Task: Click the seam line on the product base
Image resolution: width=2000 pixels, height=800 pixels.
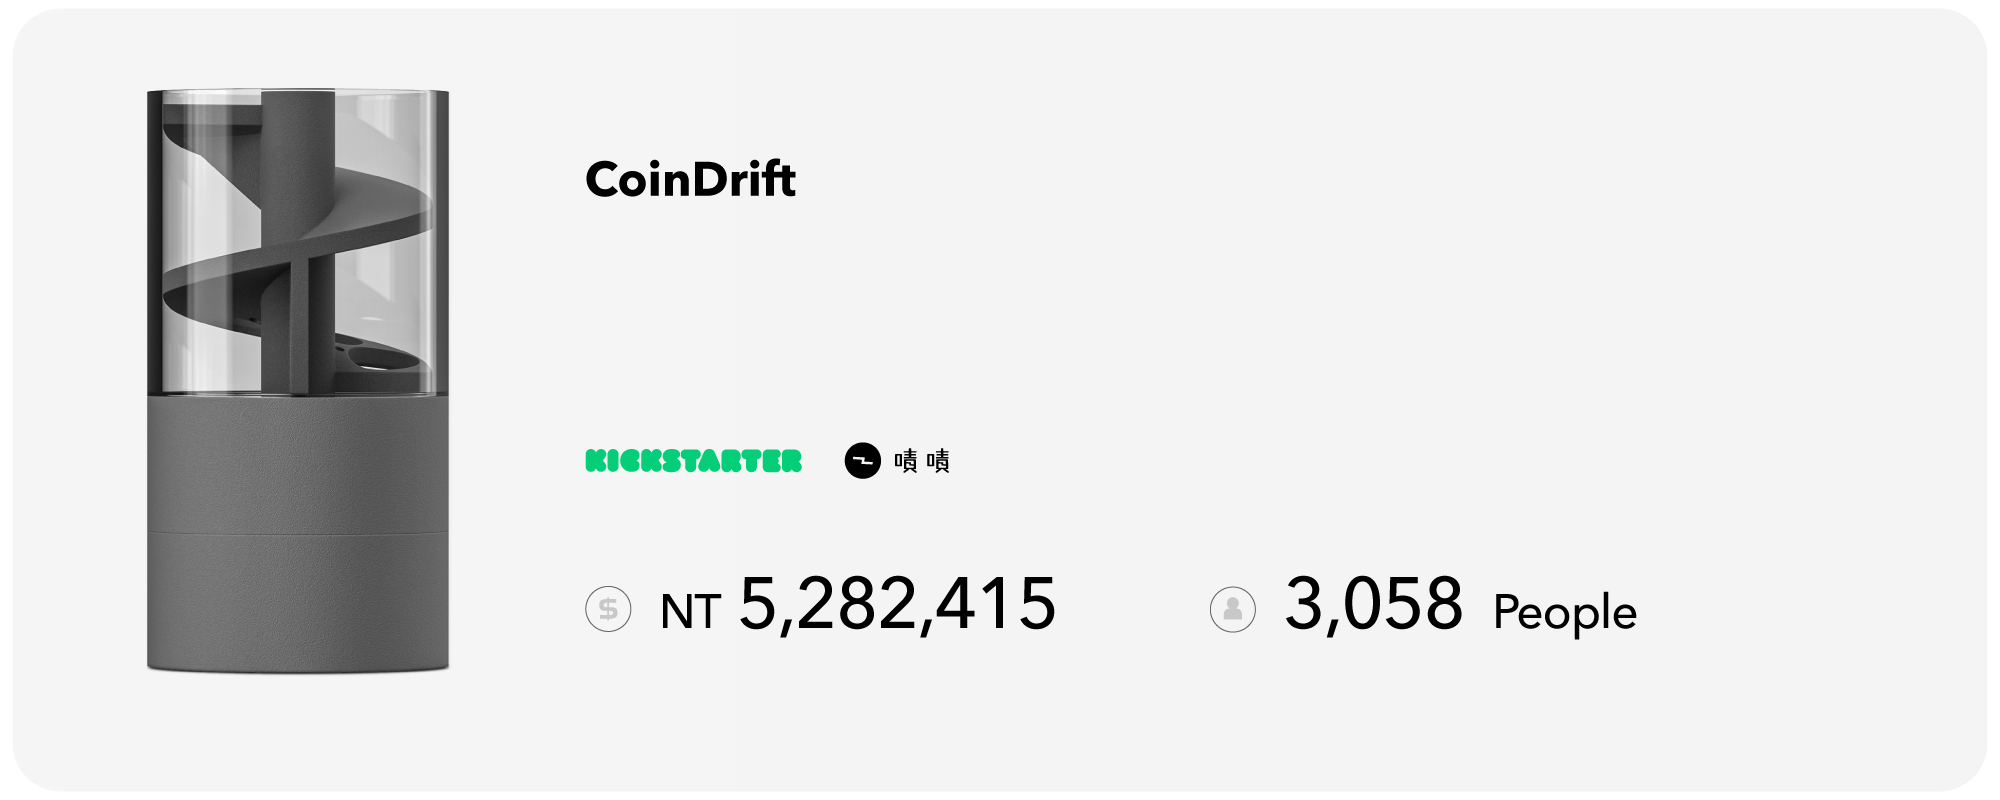Action: click(298, 533)
